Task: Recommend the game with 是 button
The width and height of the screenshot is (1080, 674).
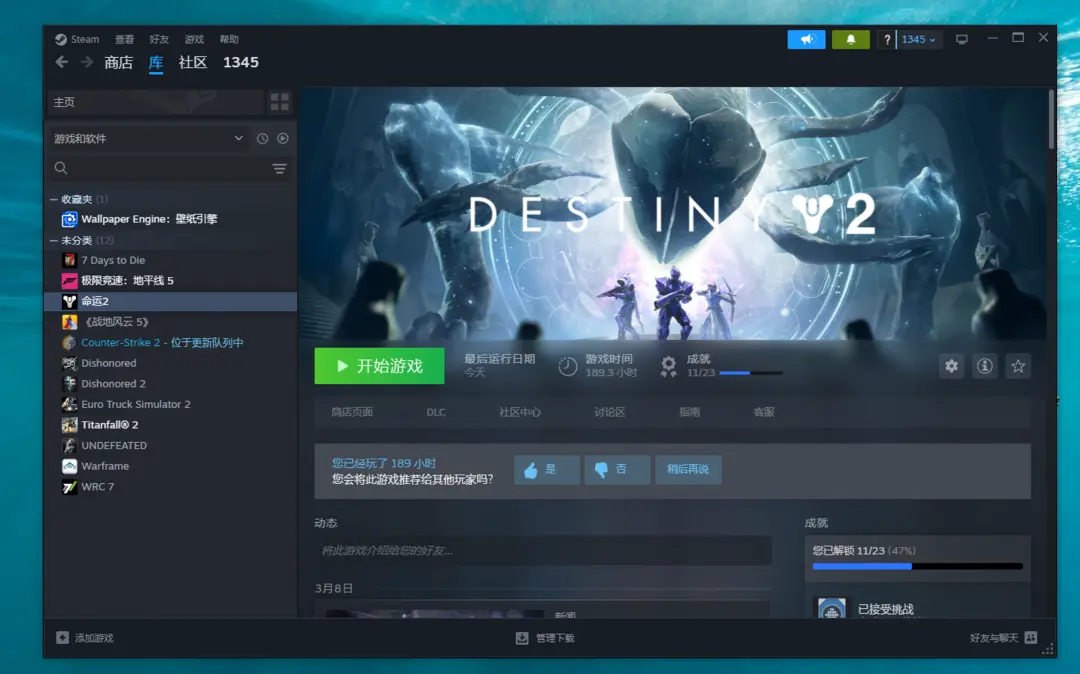Action: tap(546, 470)
